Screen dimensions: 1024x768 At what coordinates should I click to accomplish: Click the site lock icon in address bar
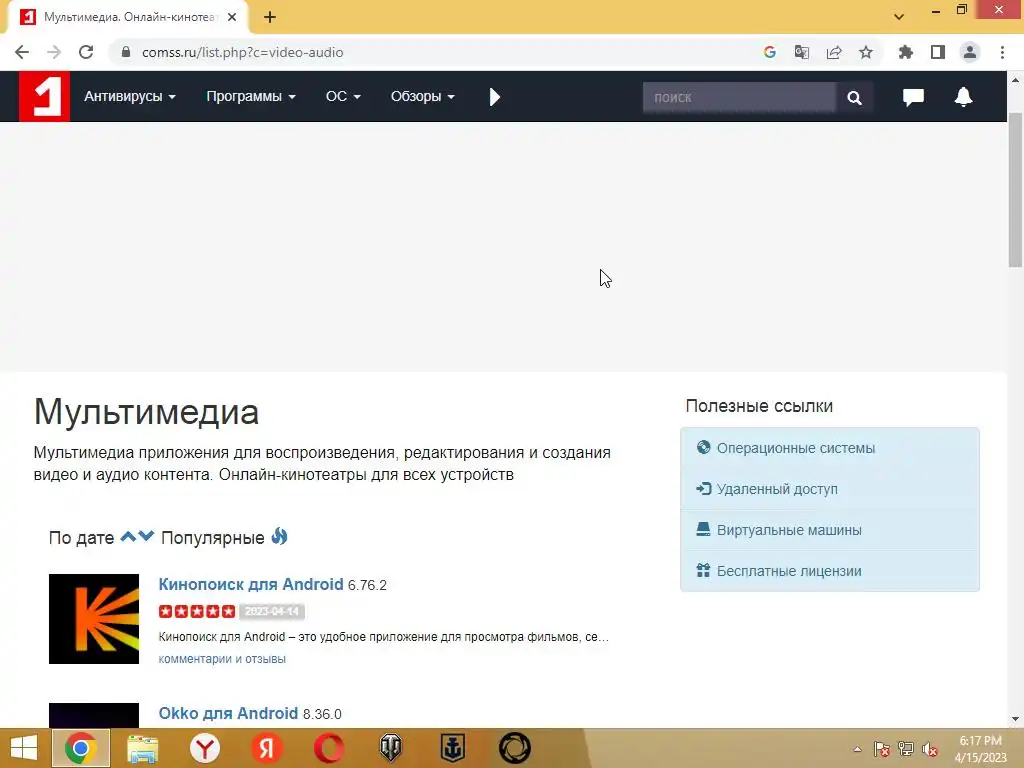[x=126, y=52]
